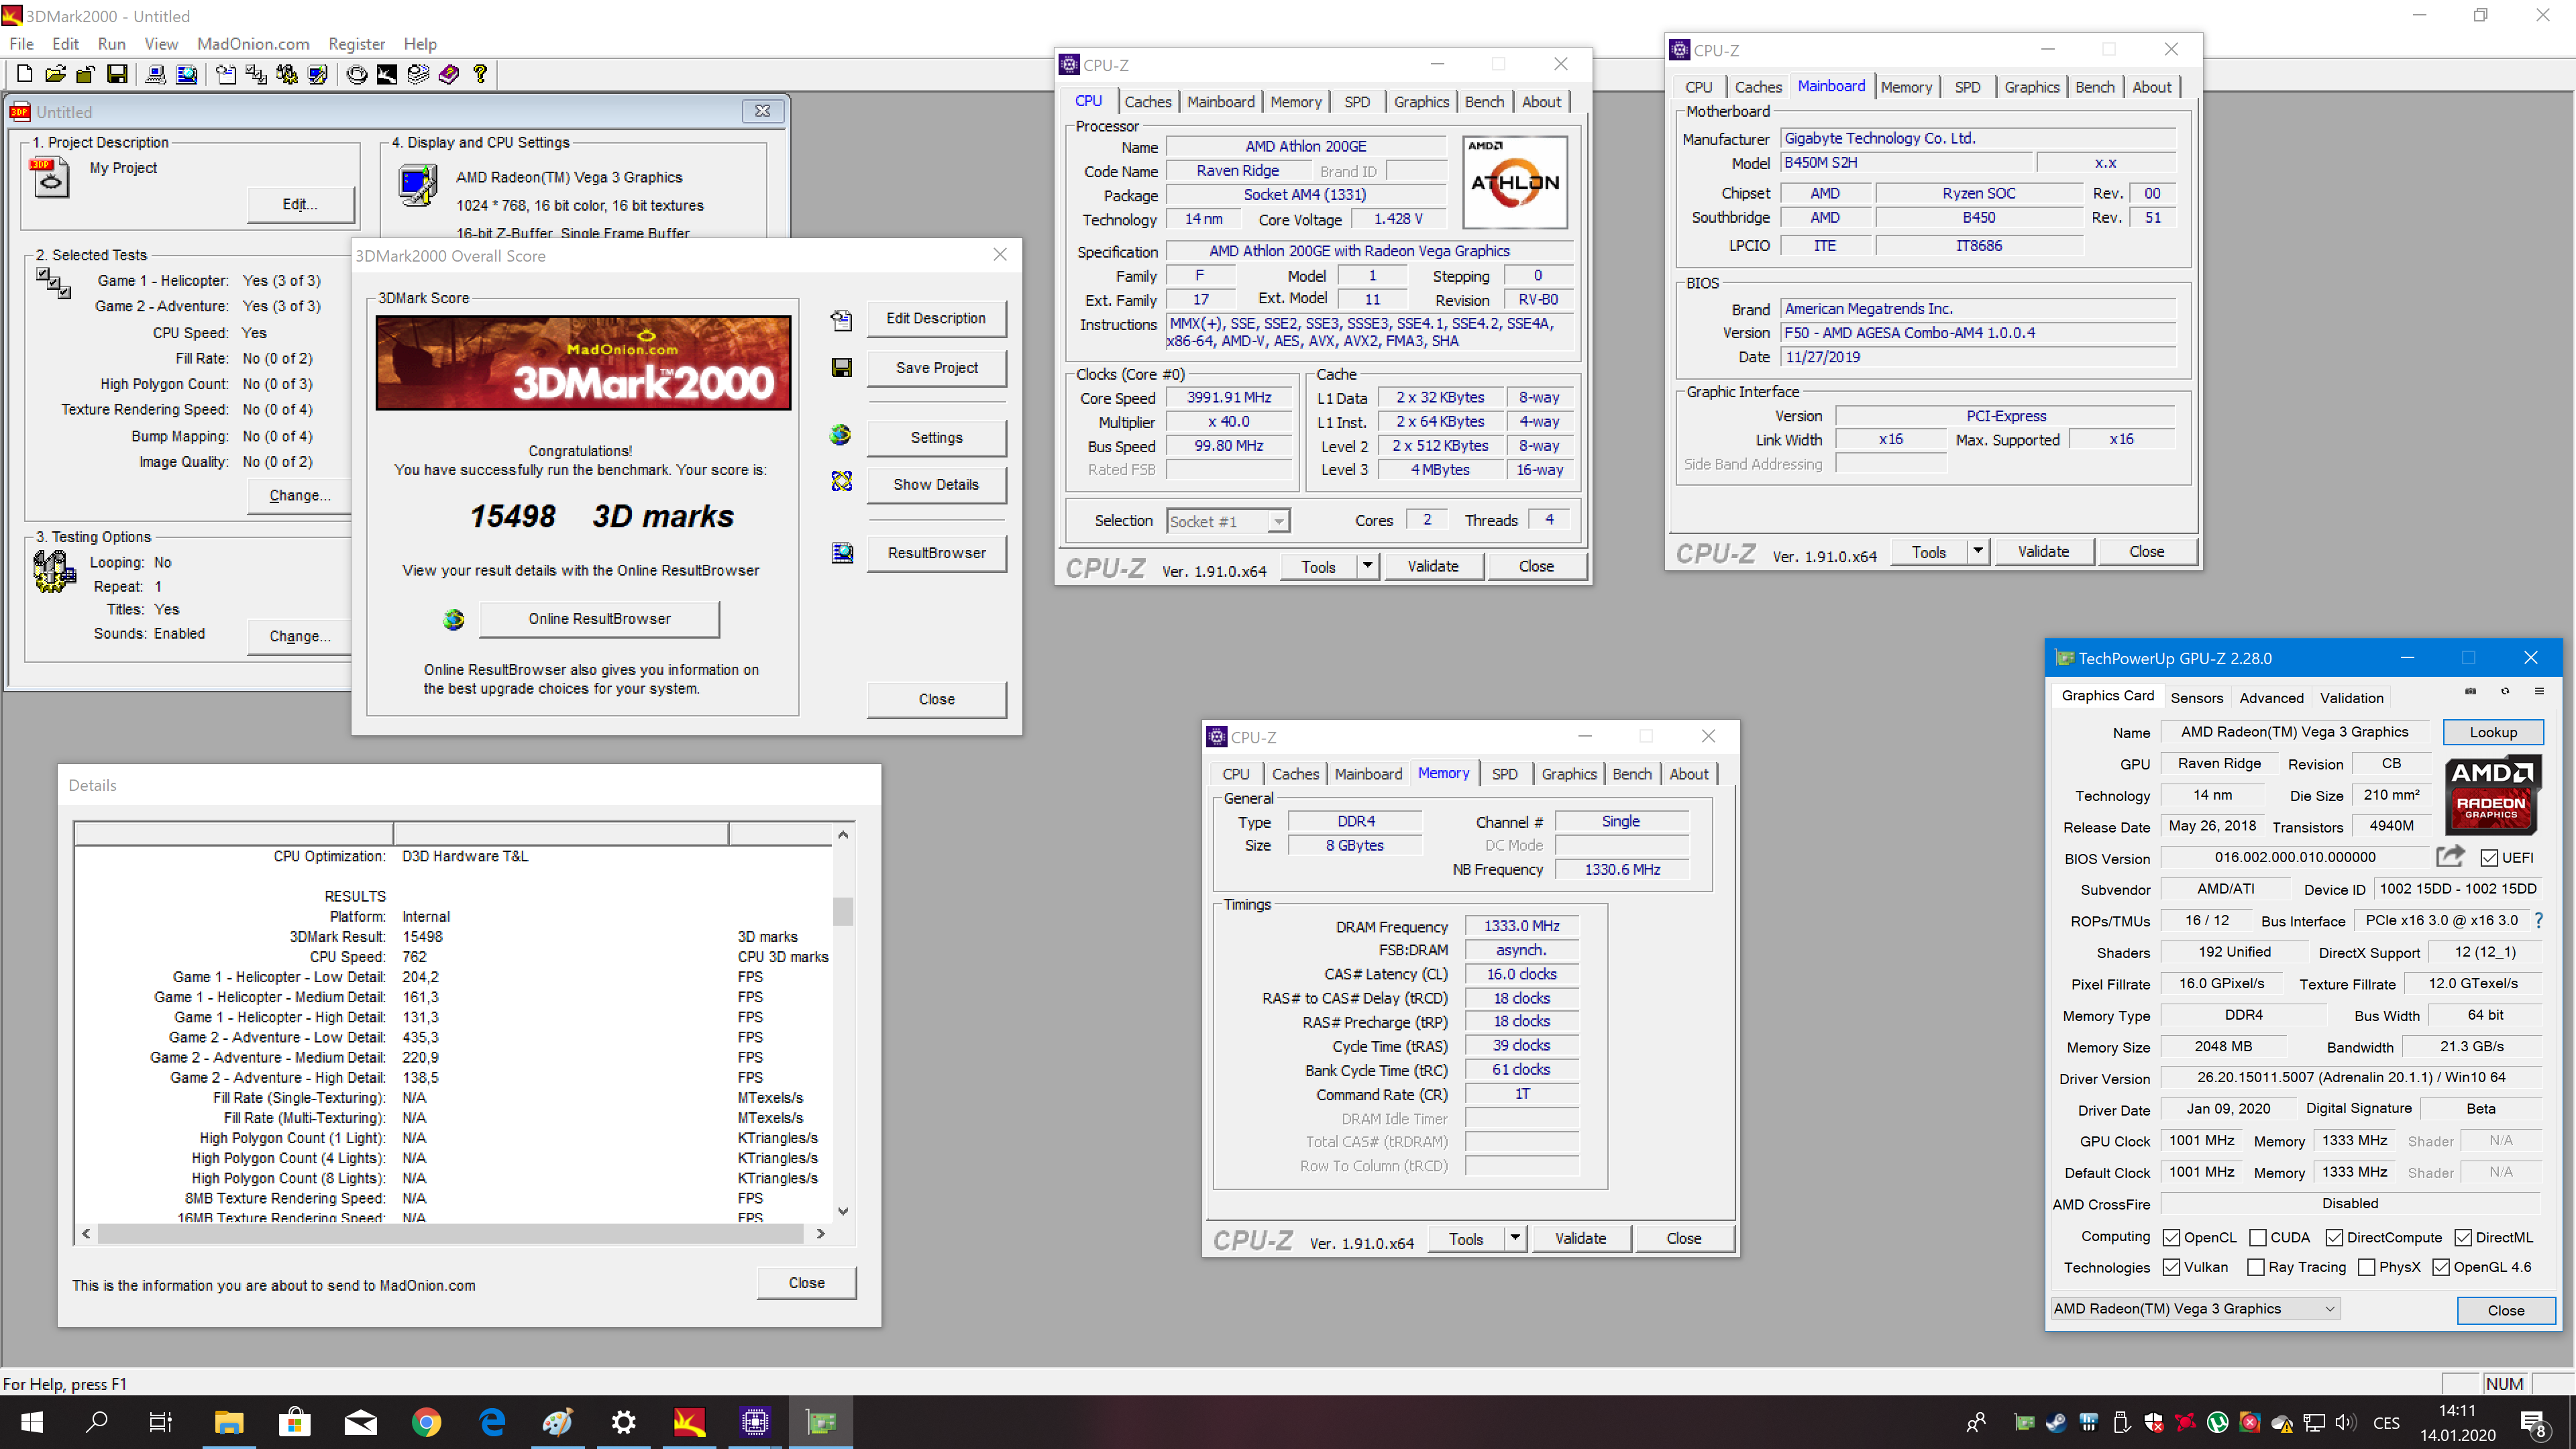
Task: Open the Run menu
Action: [x=112, y=44]
